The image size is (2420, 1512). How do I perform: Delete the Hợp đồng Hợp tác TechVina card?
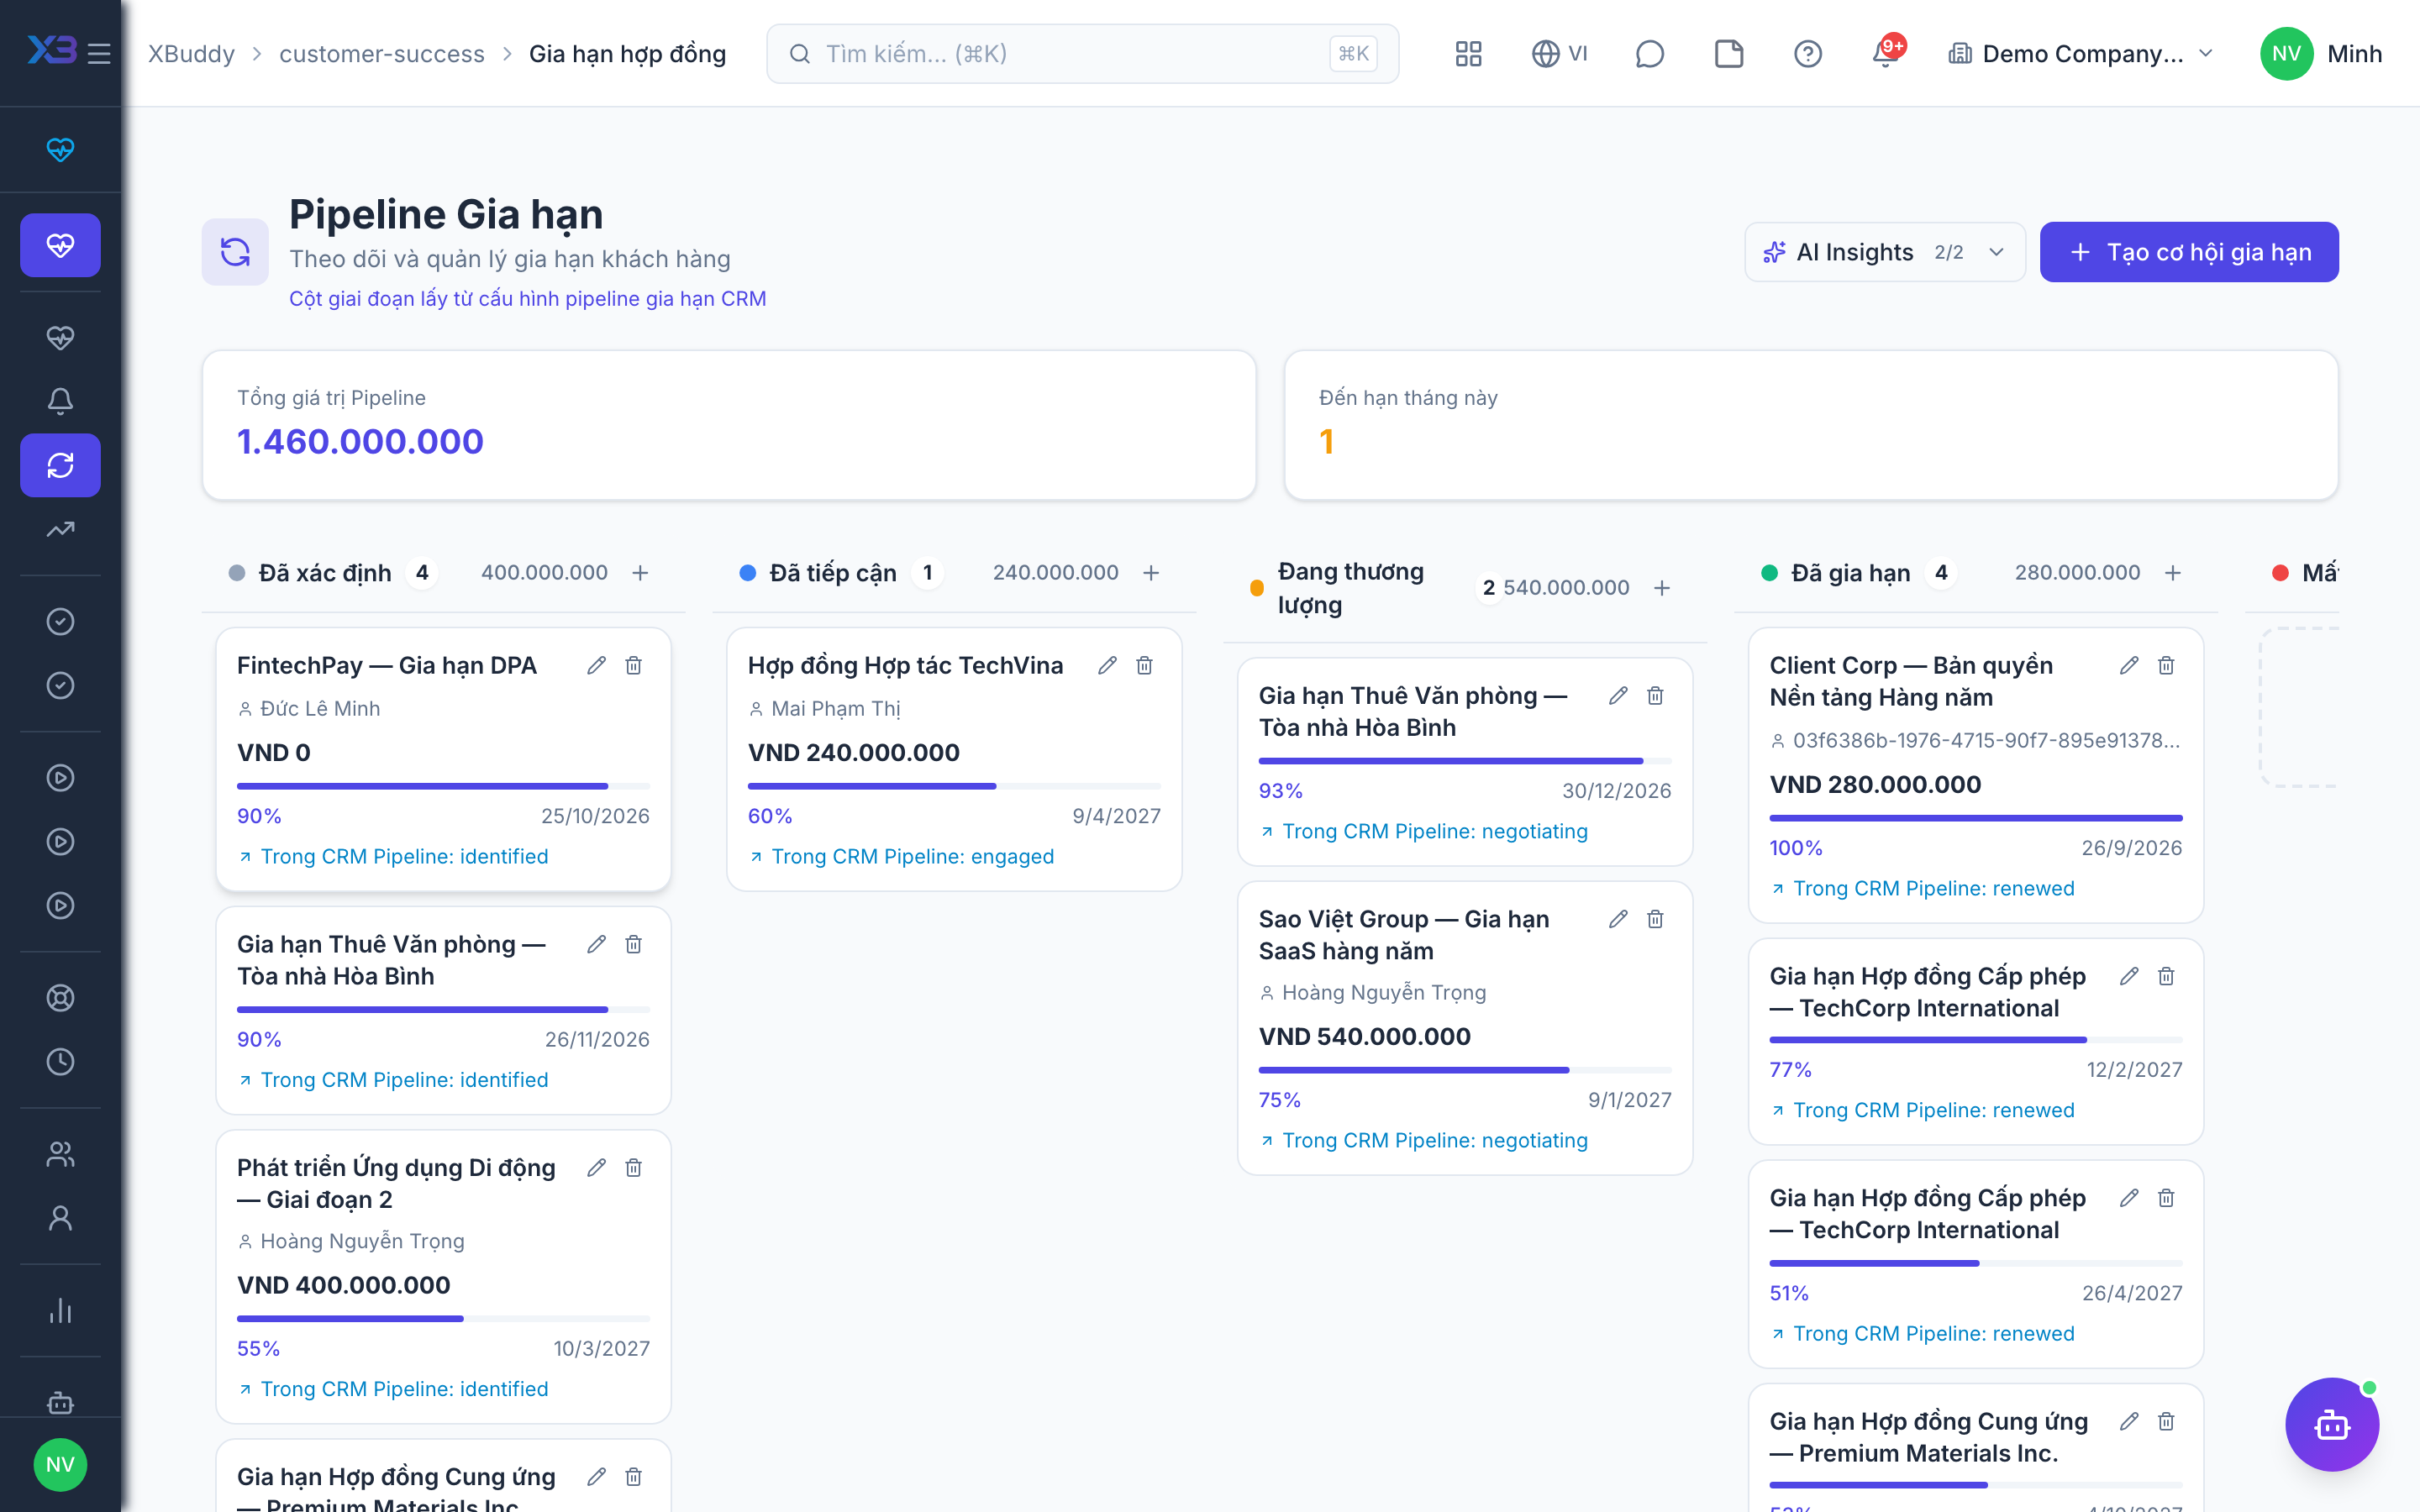[x=1144, y=665]
